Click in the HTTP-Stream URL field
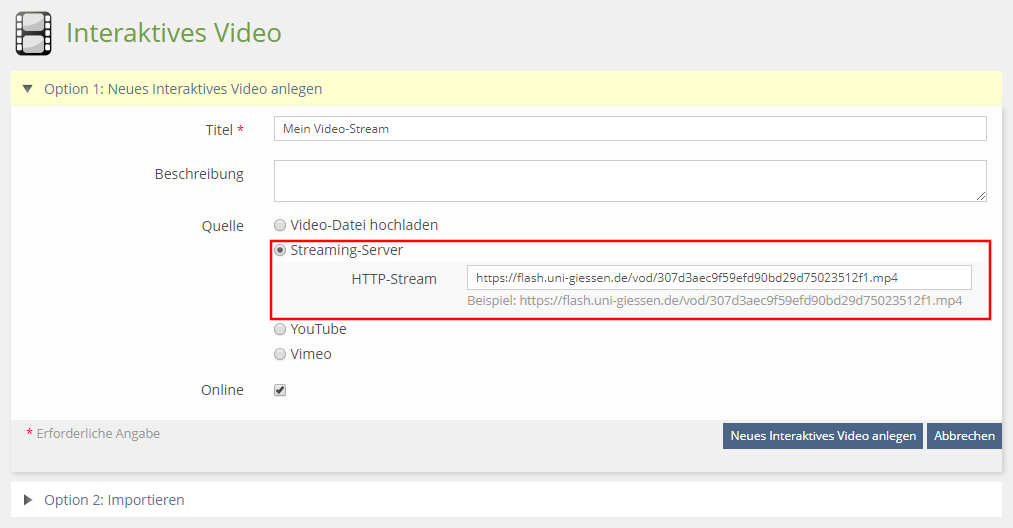 tap(718, 278)
